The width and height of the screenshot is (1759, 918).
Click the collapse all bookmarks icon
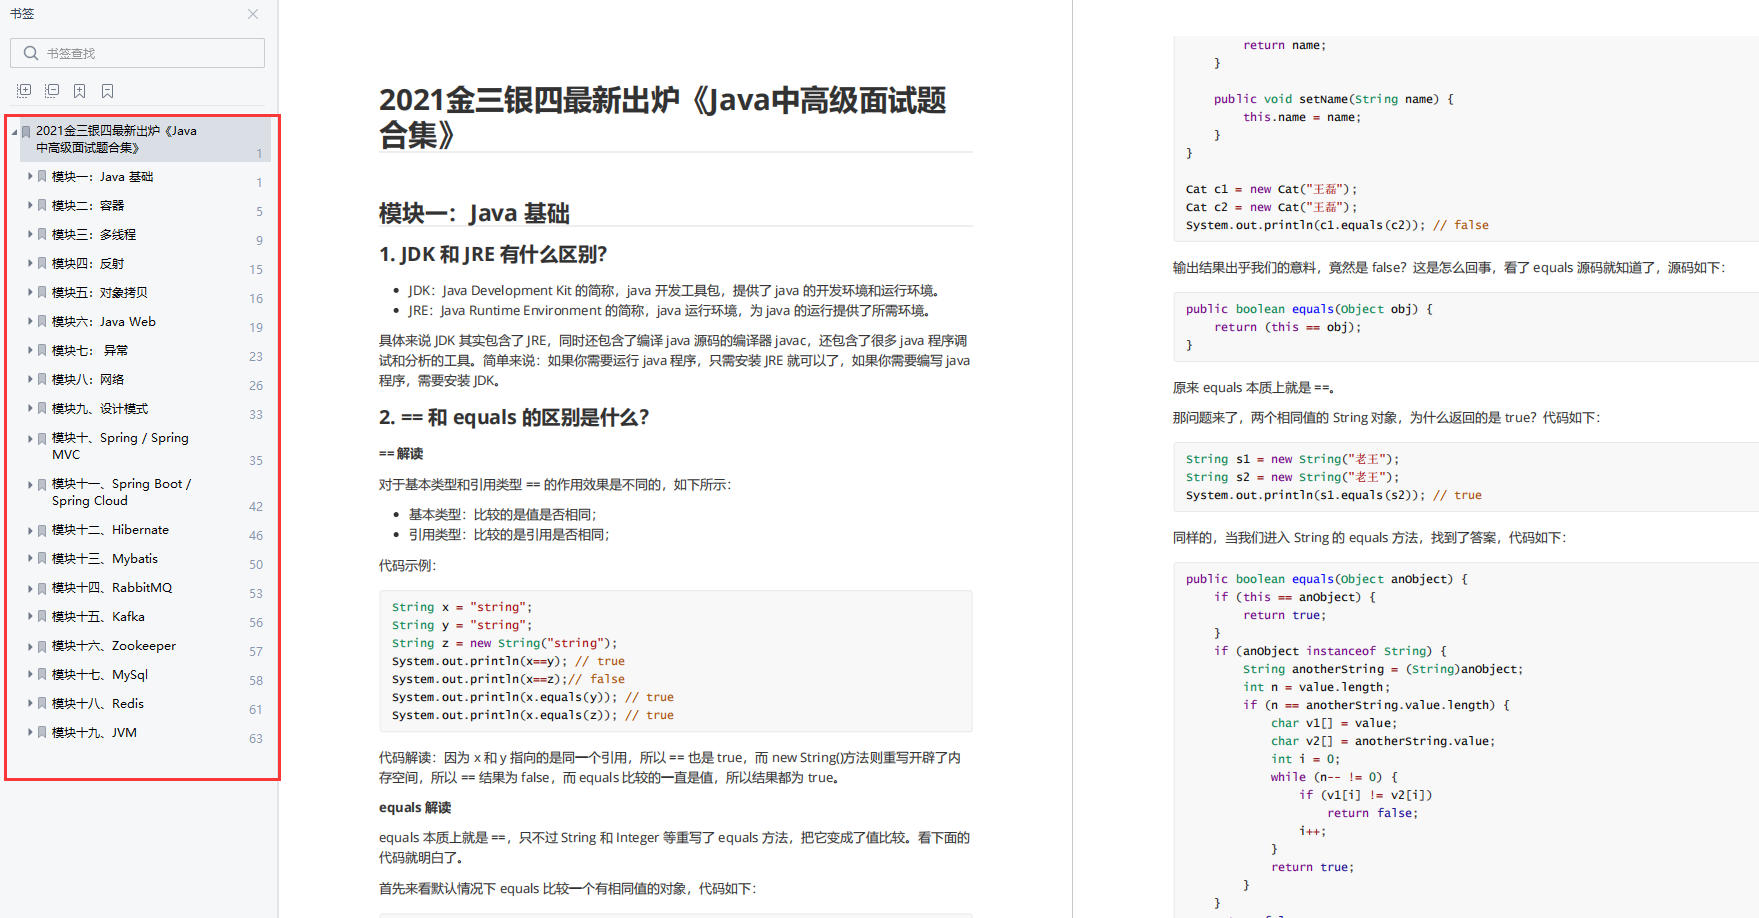pos(52,91)
